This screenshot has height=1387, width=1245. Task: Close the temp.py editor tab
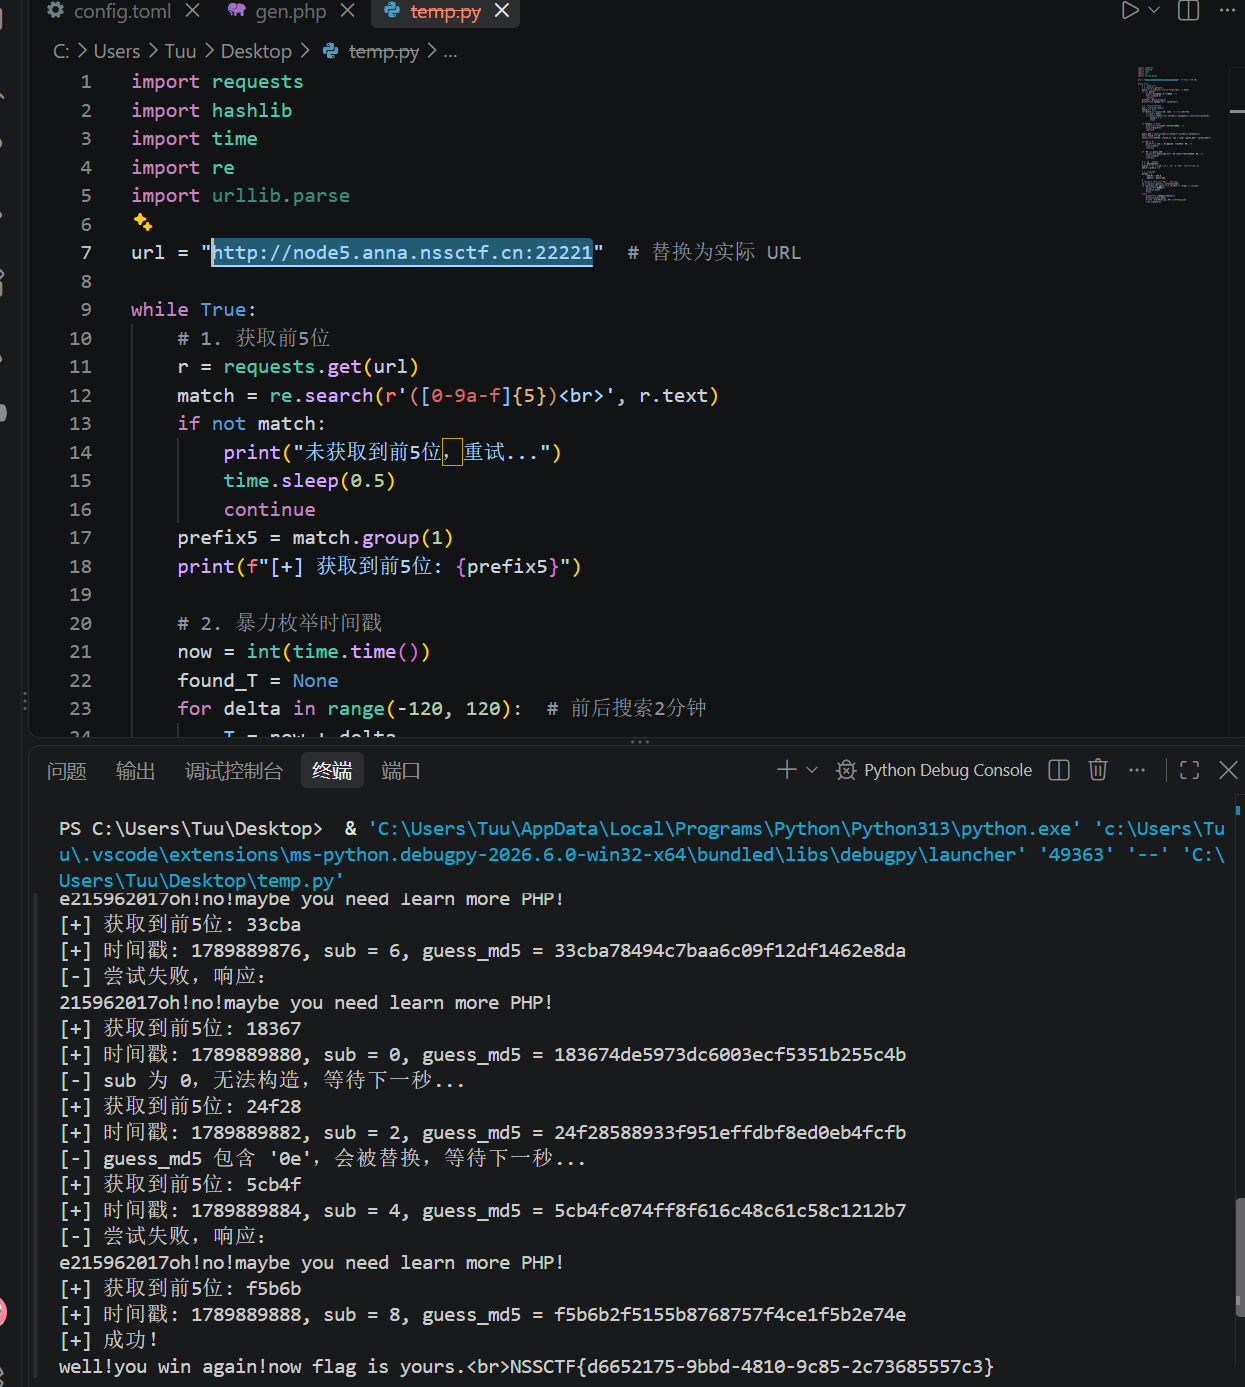(502, 11)
